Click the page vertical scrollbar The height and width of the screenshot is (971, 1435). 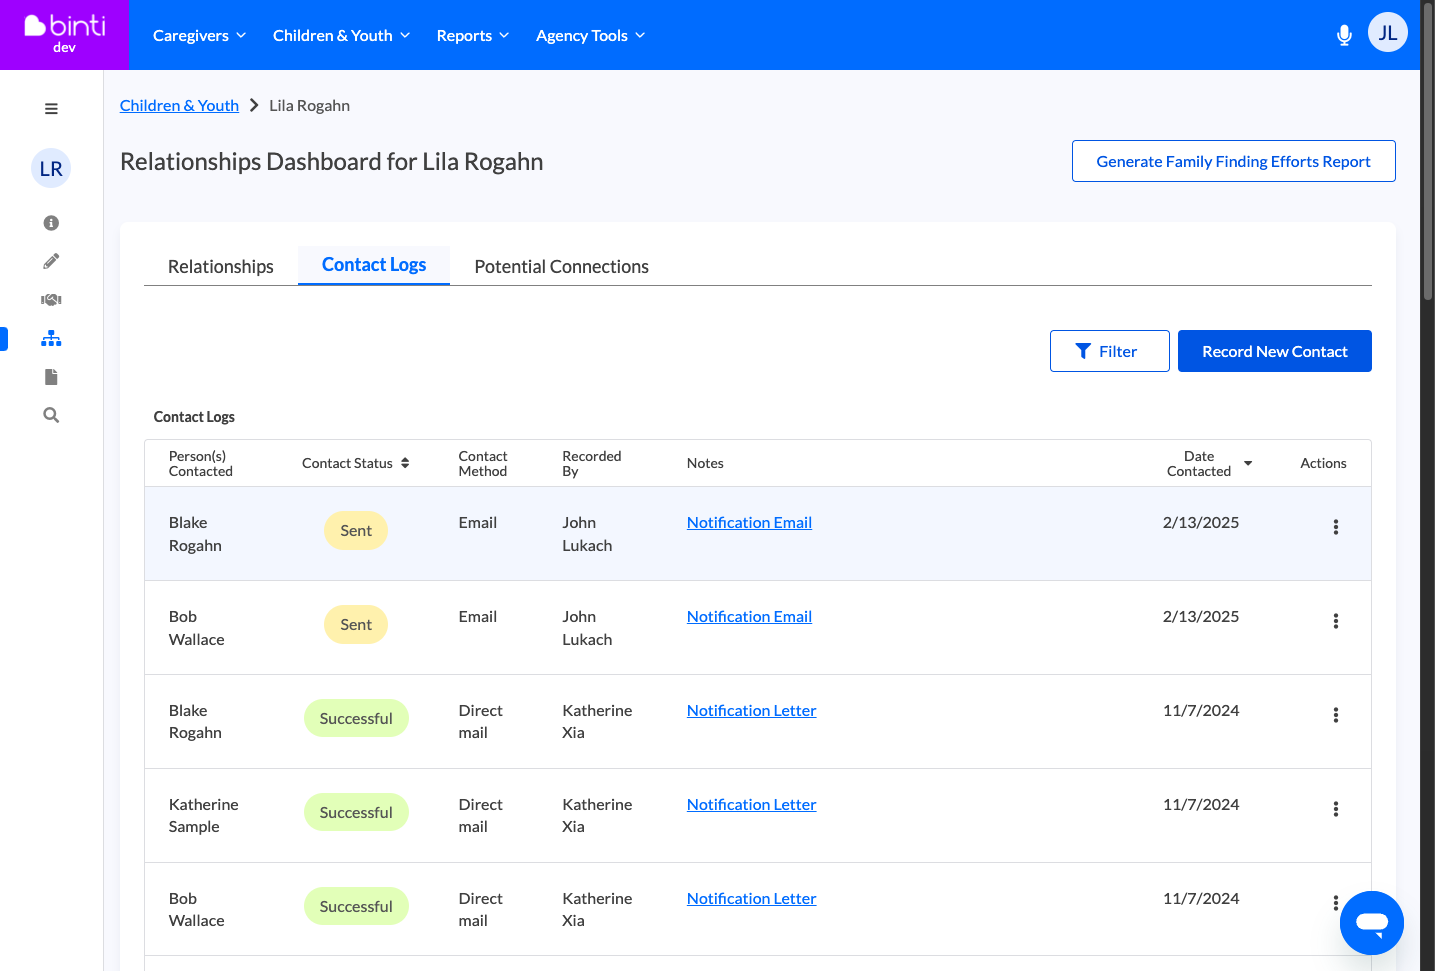tap(1427, 150)
